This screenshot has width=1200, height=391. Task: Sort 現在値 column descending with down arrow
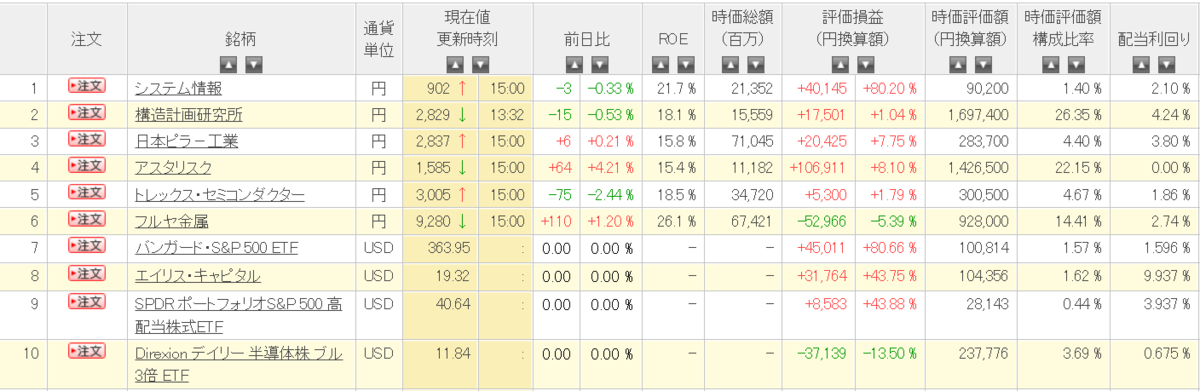pos(480,65)
